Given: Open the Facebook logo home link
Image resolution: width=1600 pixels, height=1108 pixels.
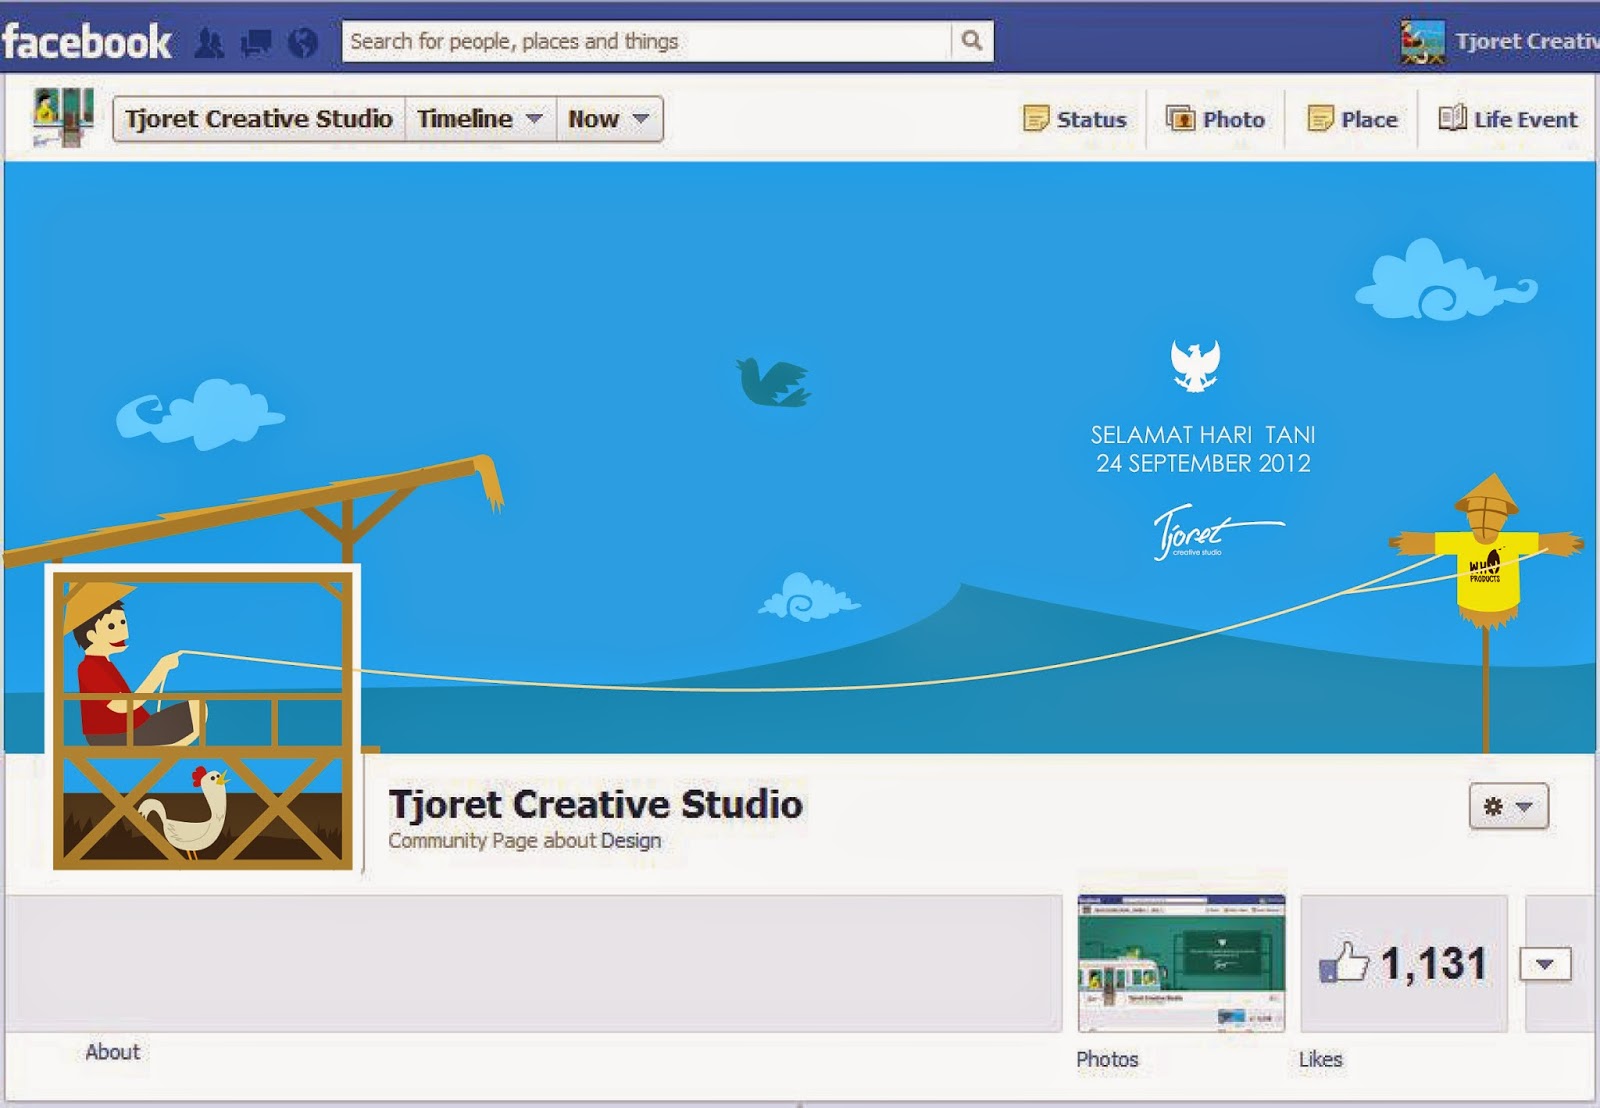Looking at the screenshot, I should [87, 42].
